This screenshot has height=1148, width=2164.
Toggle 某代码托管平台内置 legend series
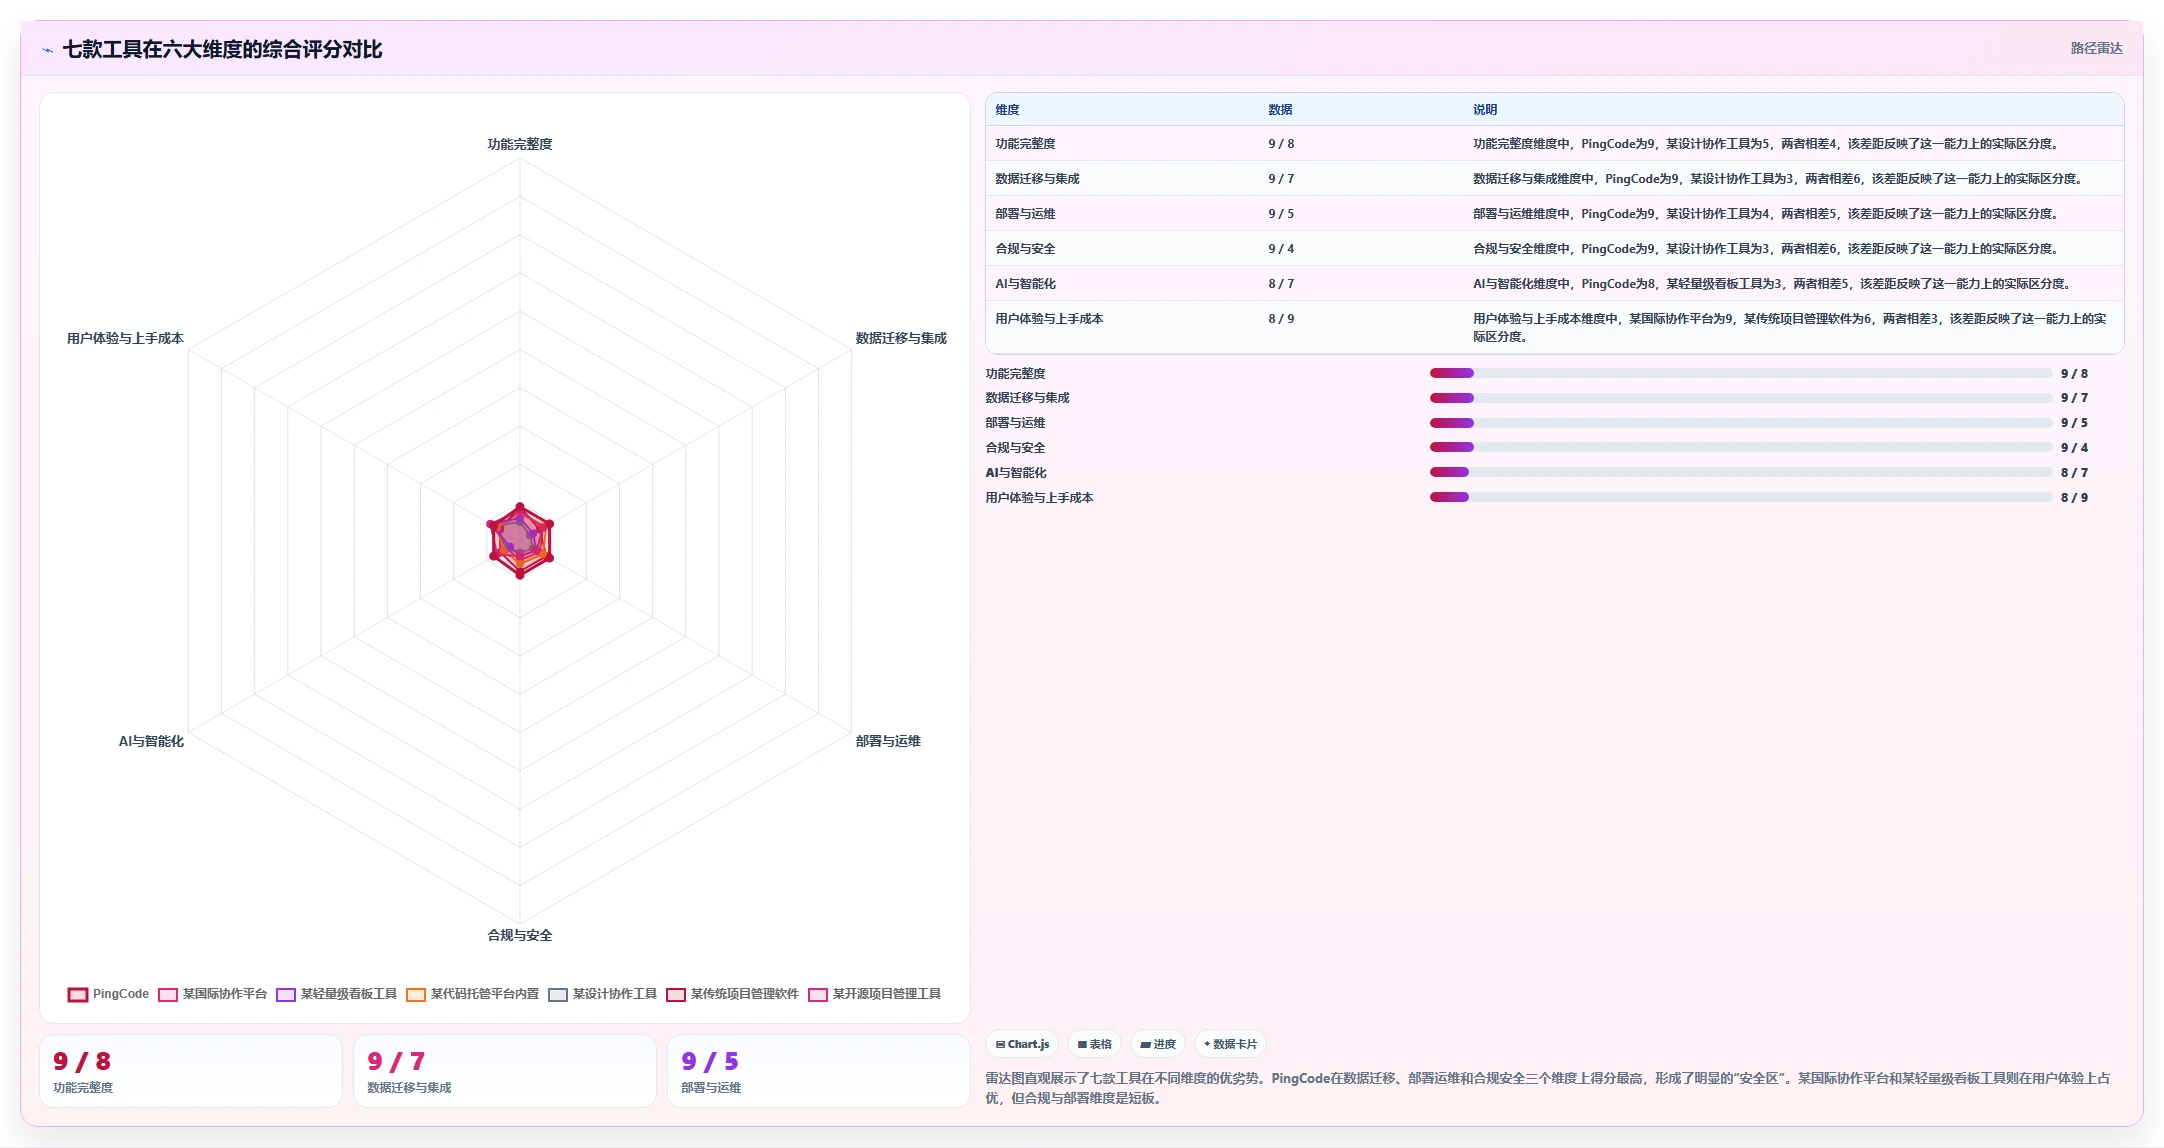click(473, 994)
